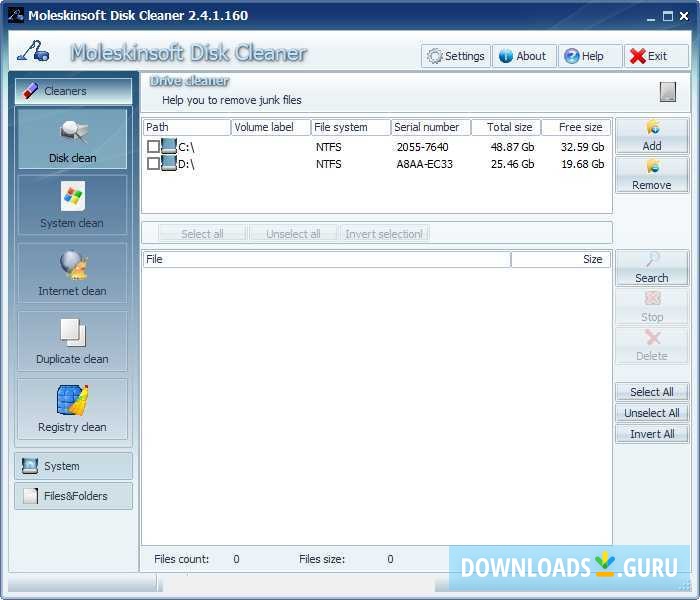Click free size 19.68 Gb
700x600 pixels.
[583, 164]
